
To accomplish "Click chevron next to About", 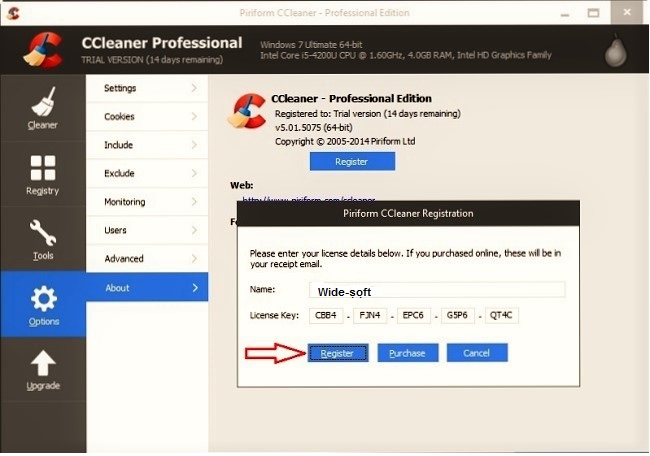I will [195, 288].
